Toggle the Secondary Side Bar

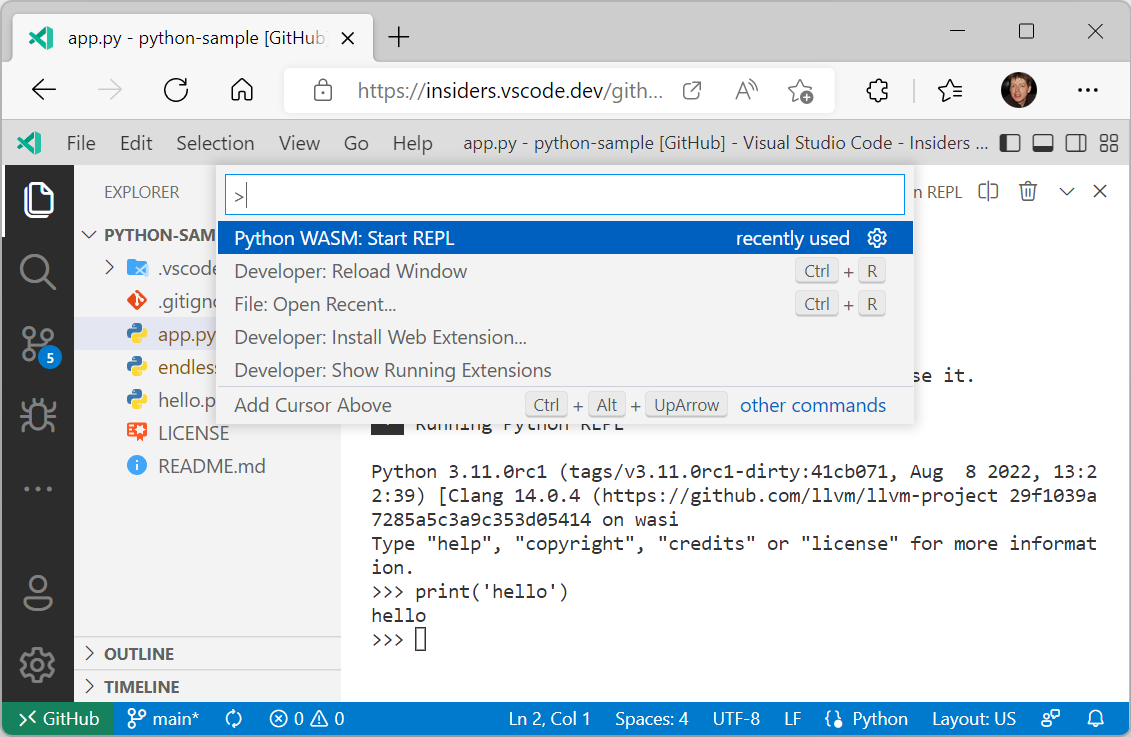(x=1076, y=143)
